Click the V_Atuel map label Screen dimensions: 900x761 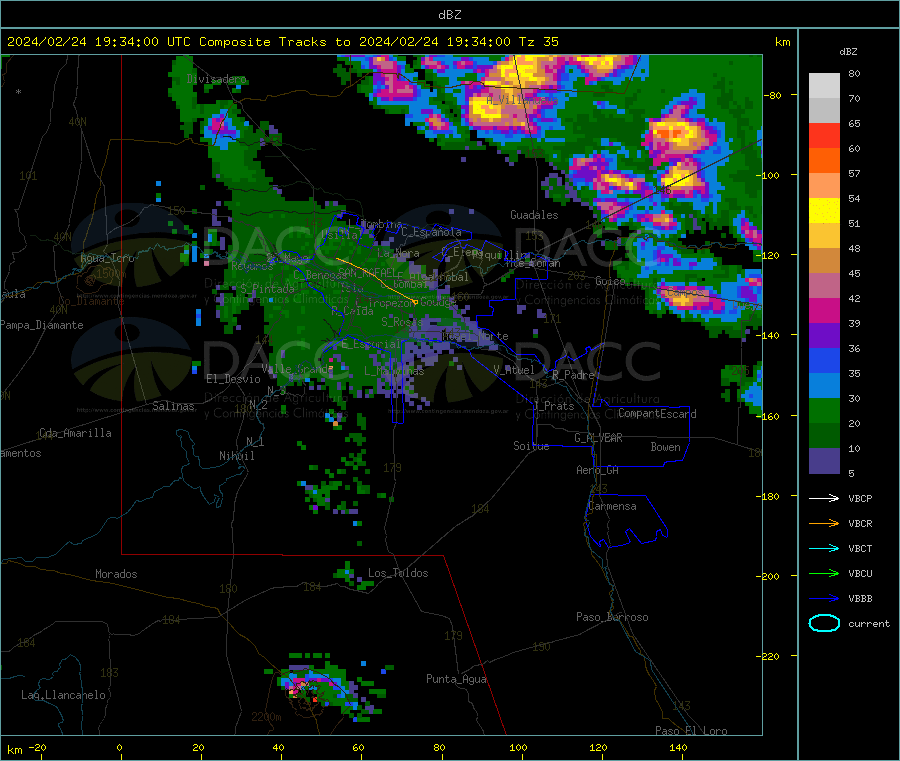(x=514, y=370)
